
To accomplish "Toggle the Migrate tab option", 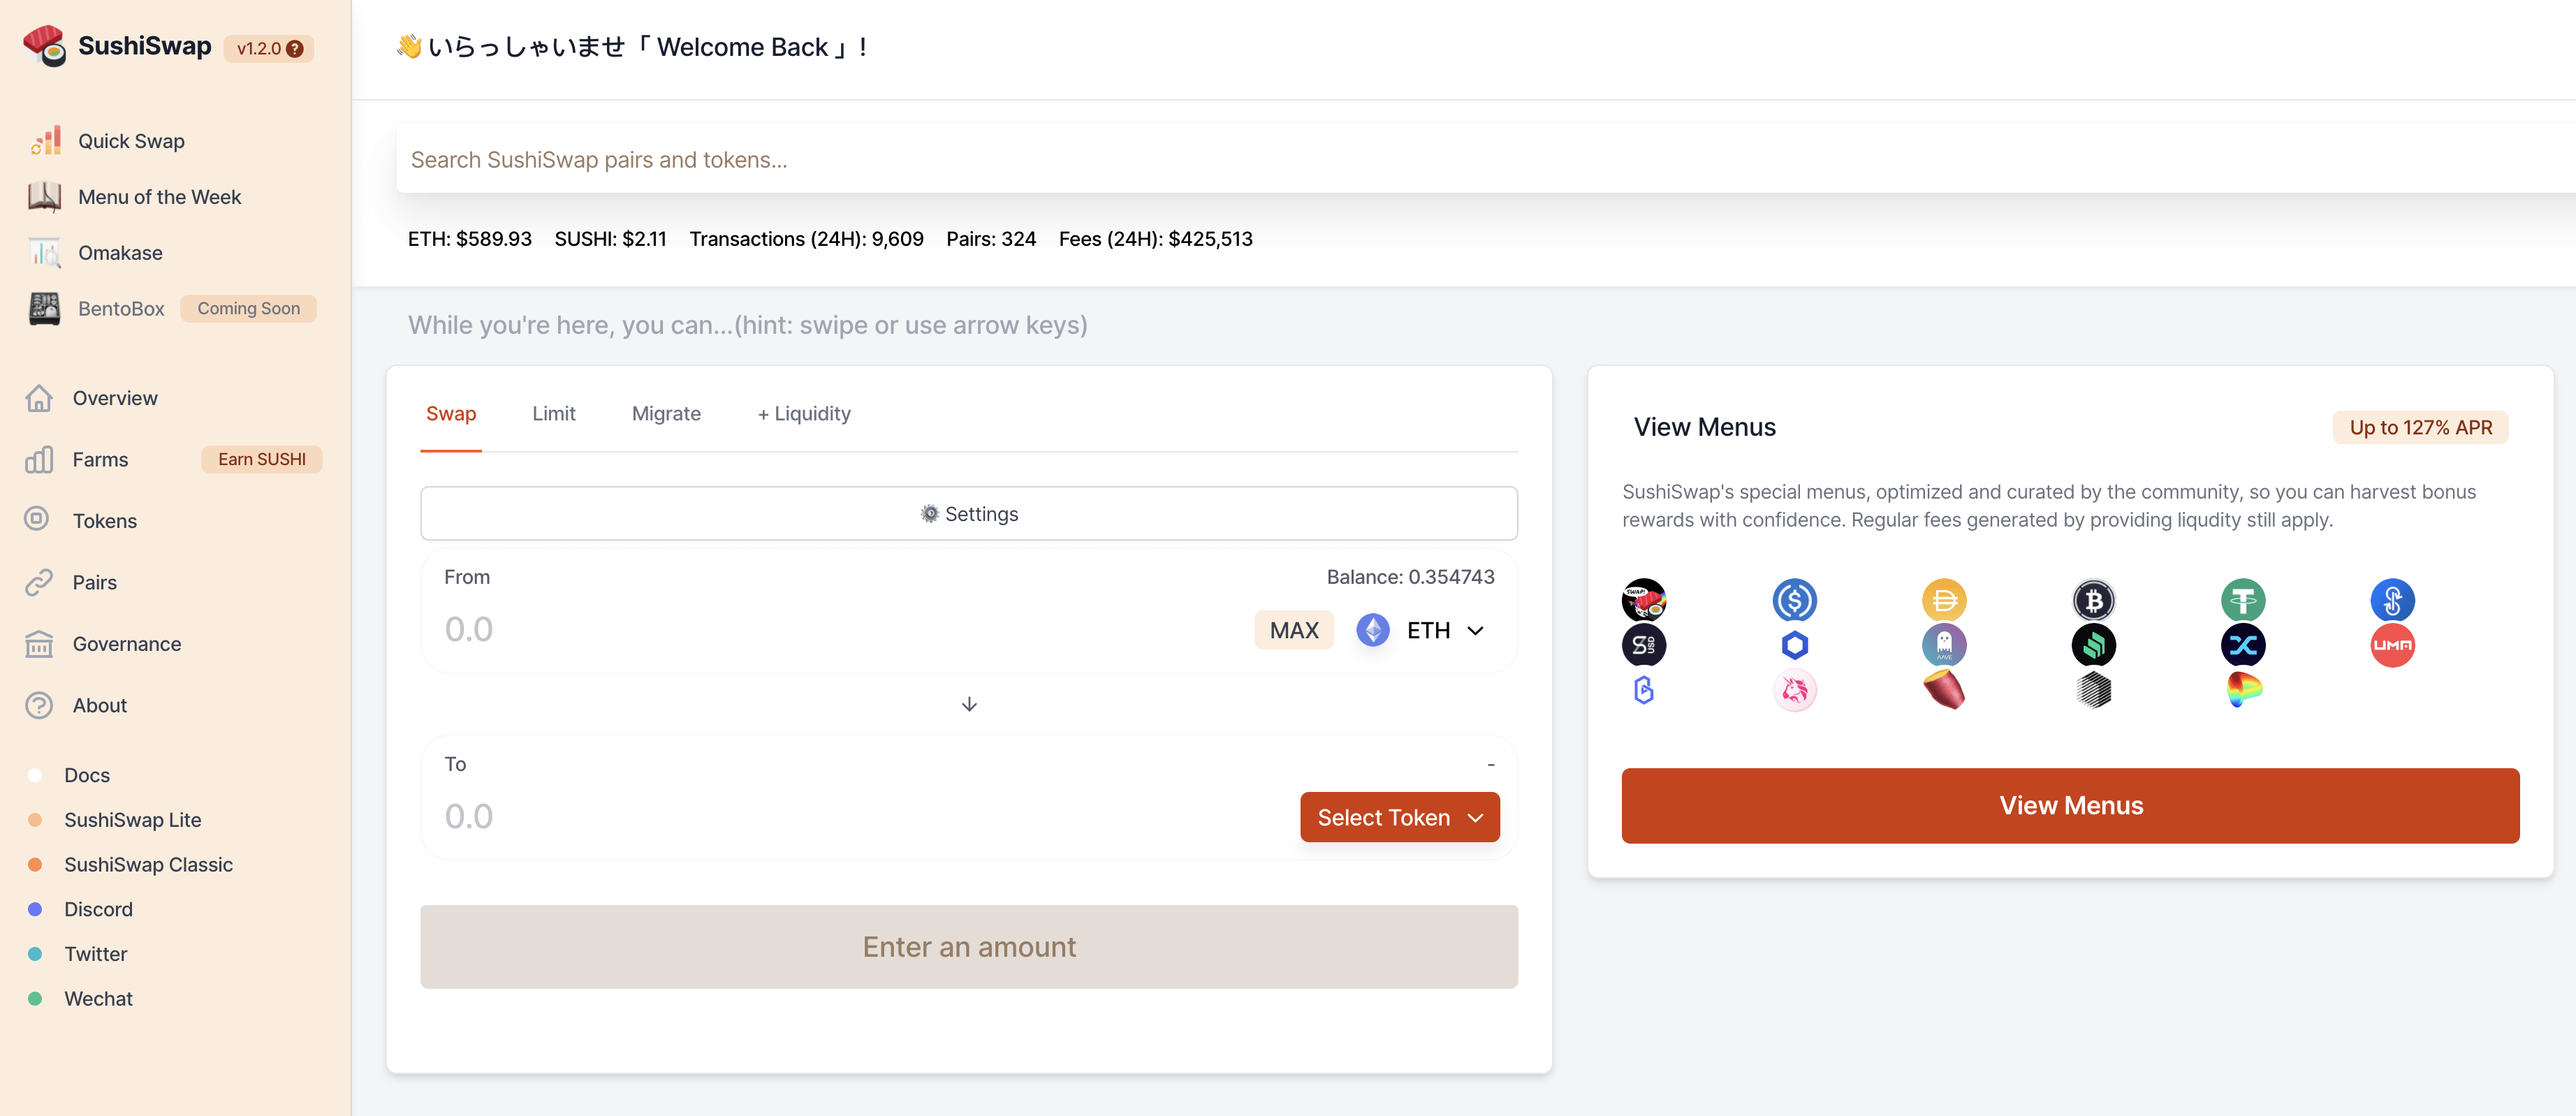I will click(666, 413).
